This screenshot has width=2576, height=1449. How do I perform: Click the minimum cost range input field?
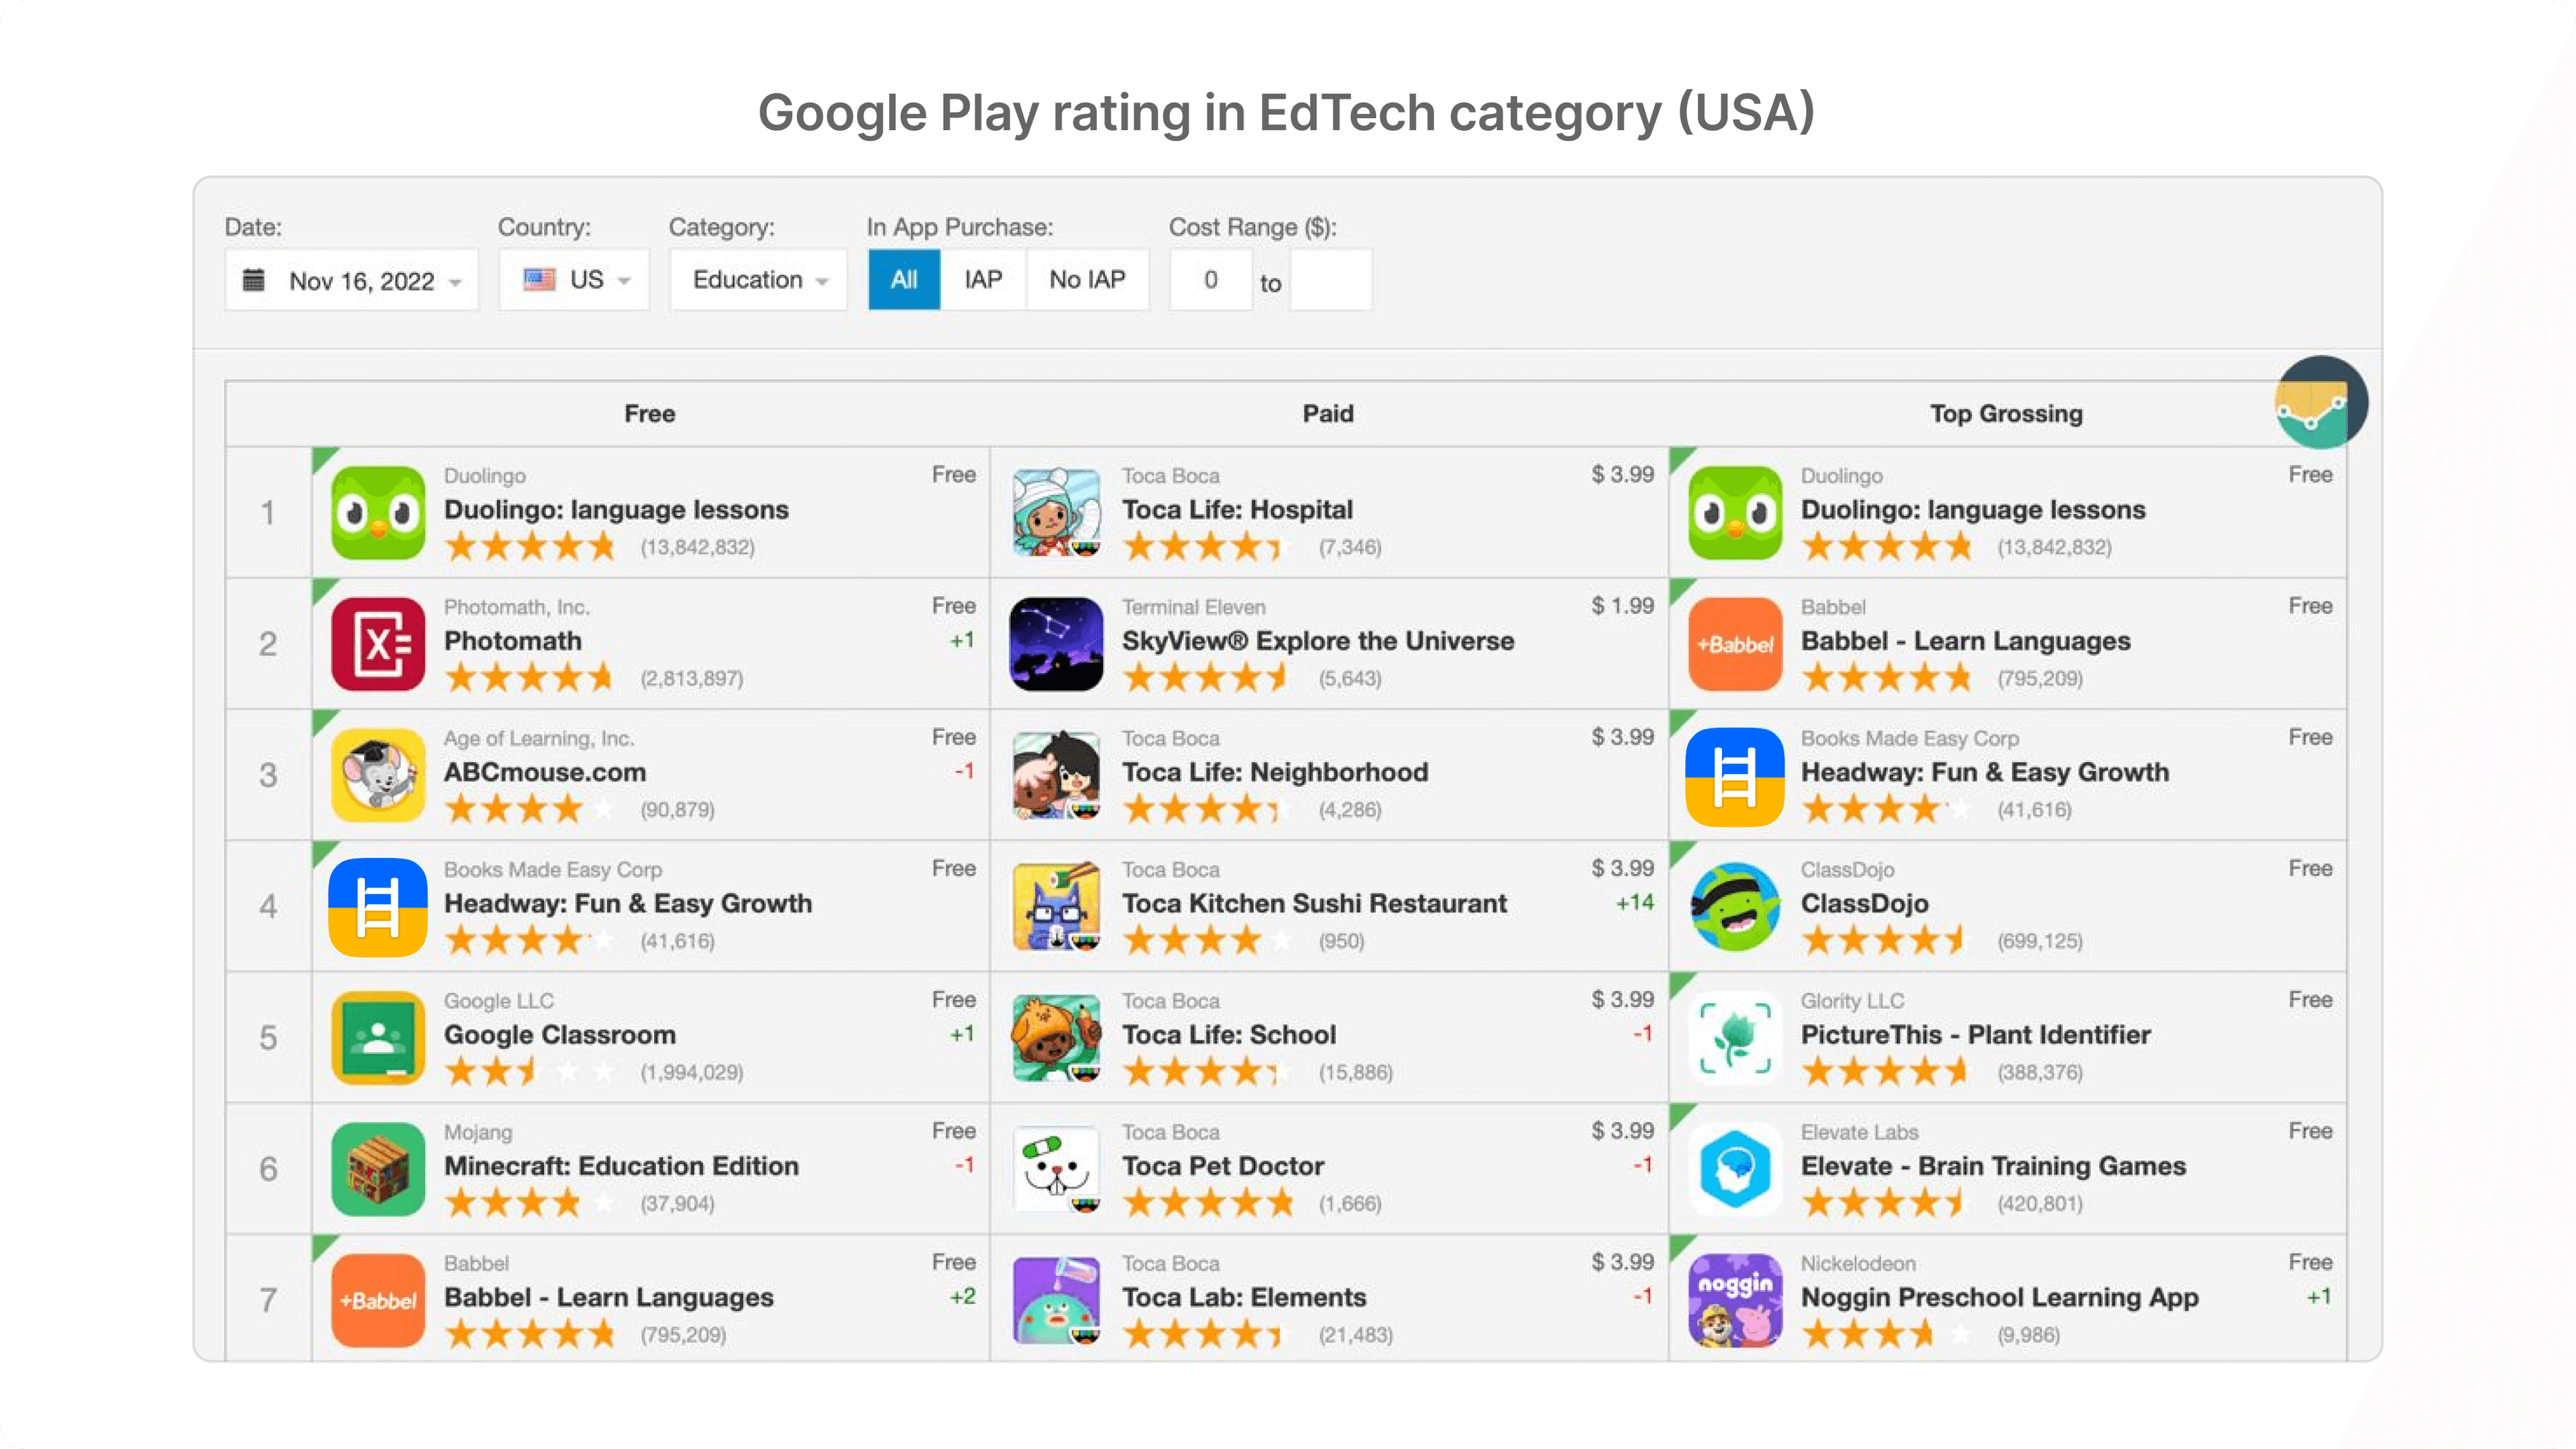[1212, 280]
